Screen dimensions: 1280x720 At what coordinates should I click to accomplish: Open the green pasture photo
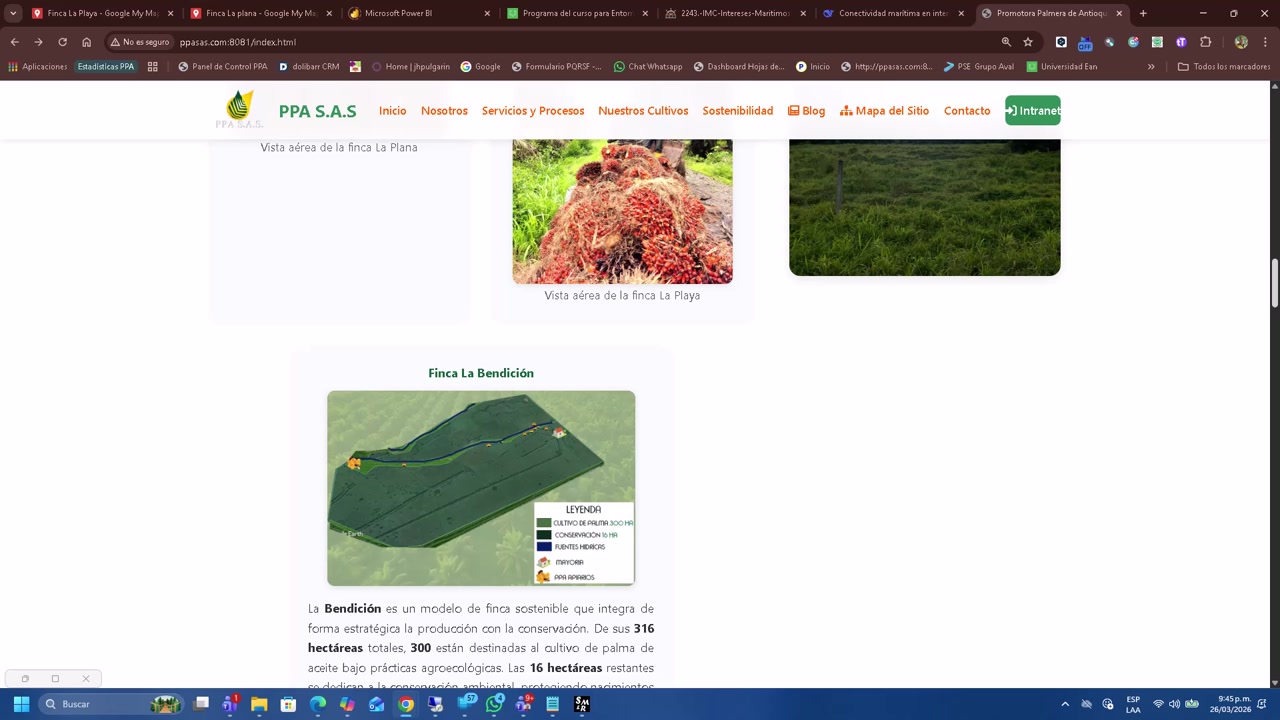pyautogui.click(x=924, y=207)
